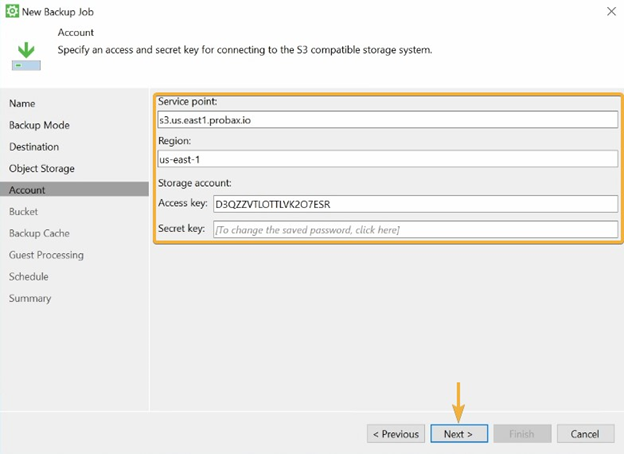Viewport: 624px width, 454px height.
Task: Click the Next > button
Action: pos(459,434)
